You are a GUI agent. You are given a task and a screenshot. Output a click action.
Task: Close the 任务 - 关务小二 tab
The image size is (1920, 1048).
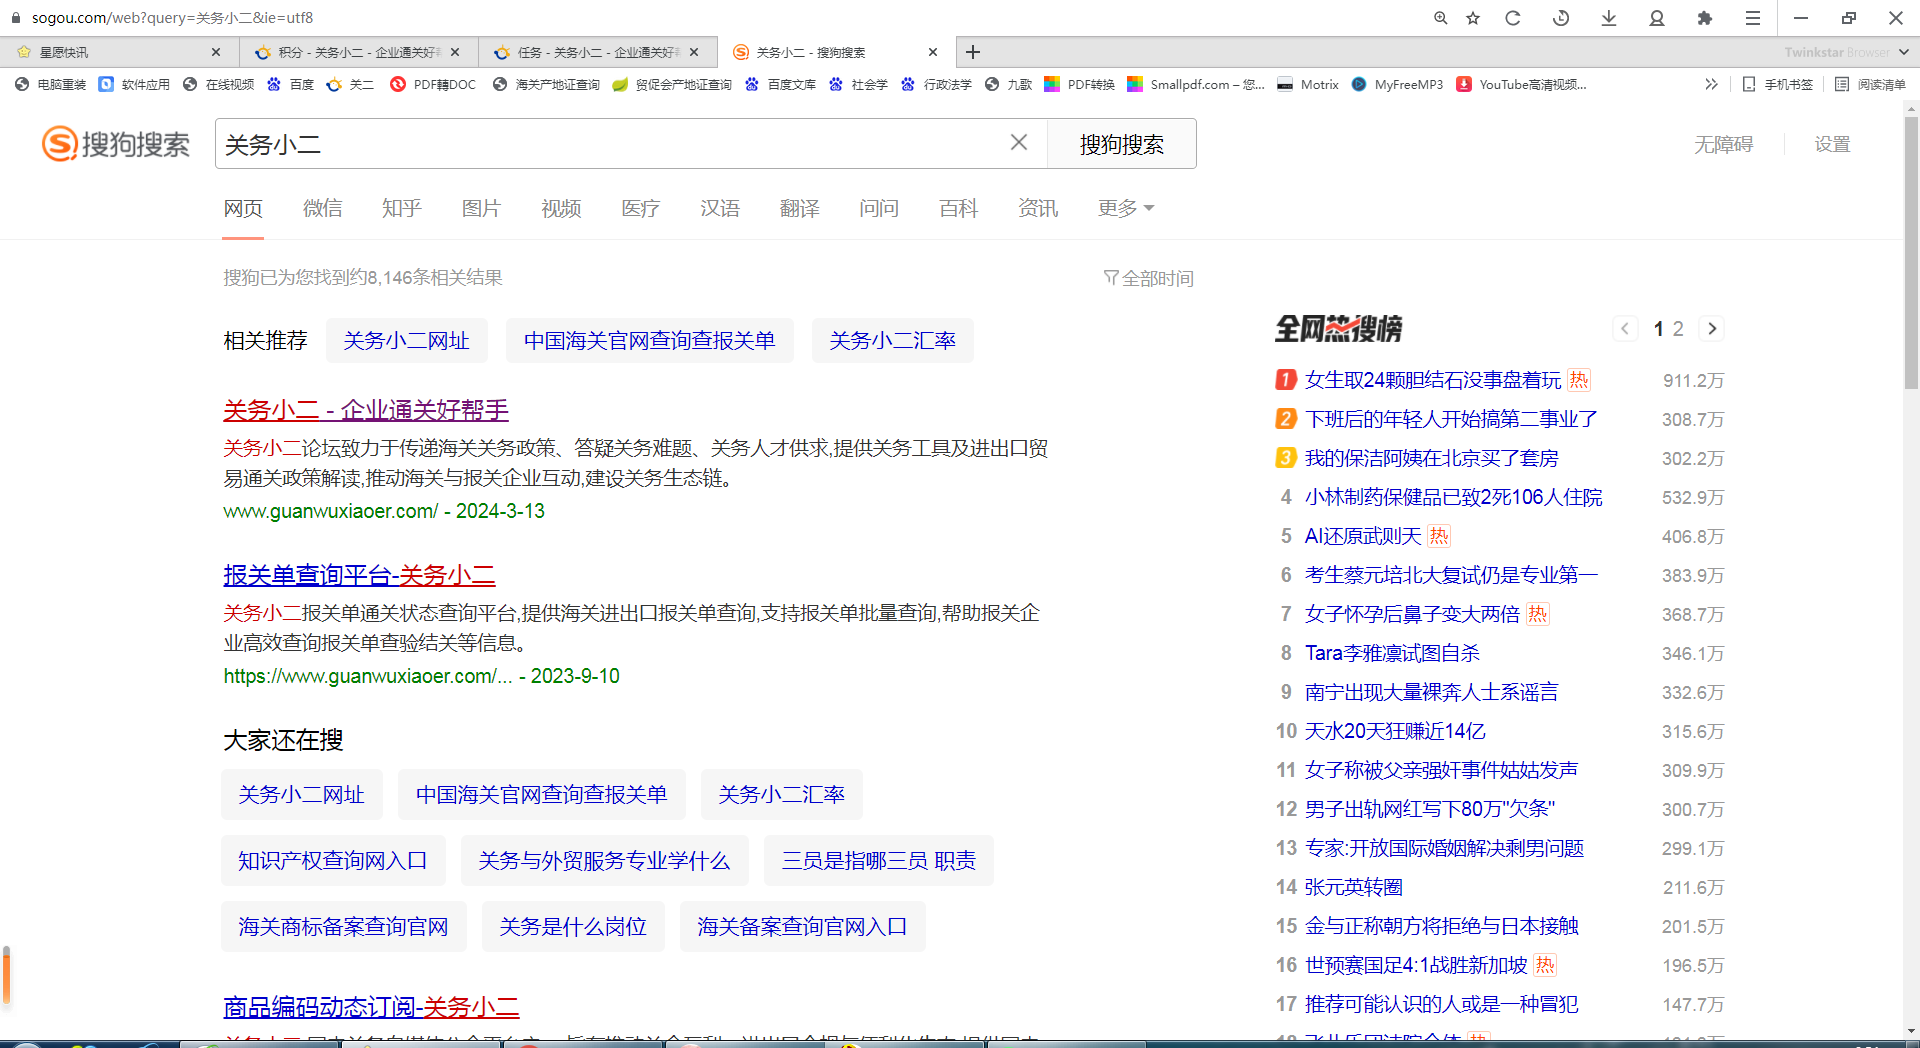(694, 52)
